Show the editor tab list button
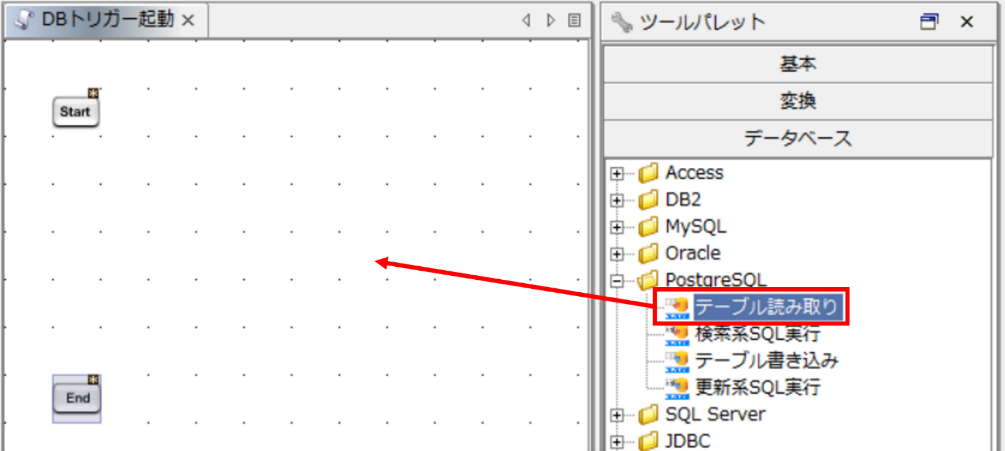This screenshot has height=451, width=1005. [575, 20]
